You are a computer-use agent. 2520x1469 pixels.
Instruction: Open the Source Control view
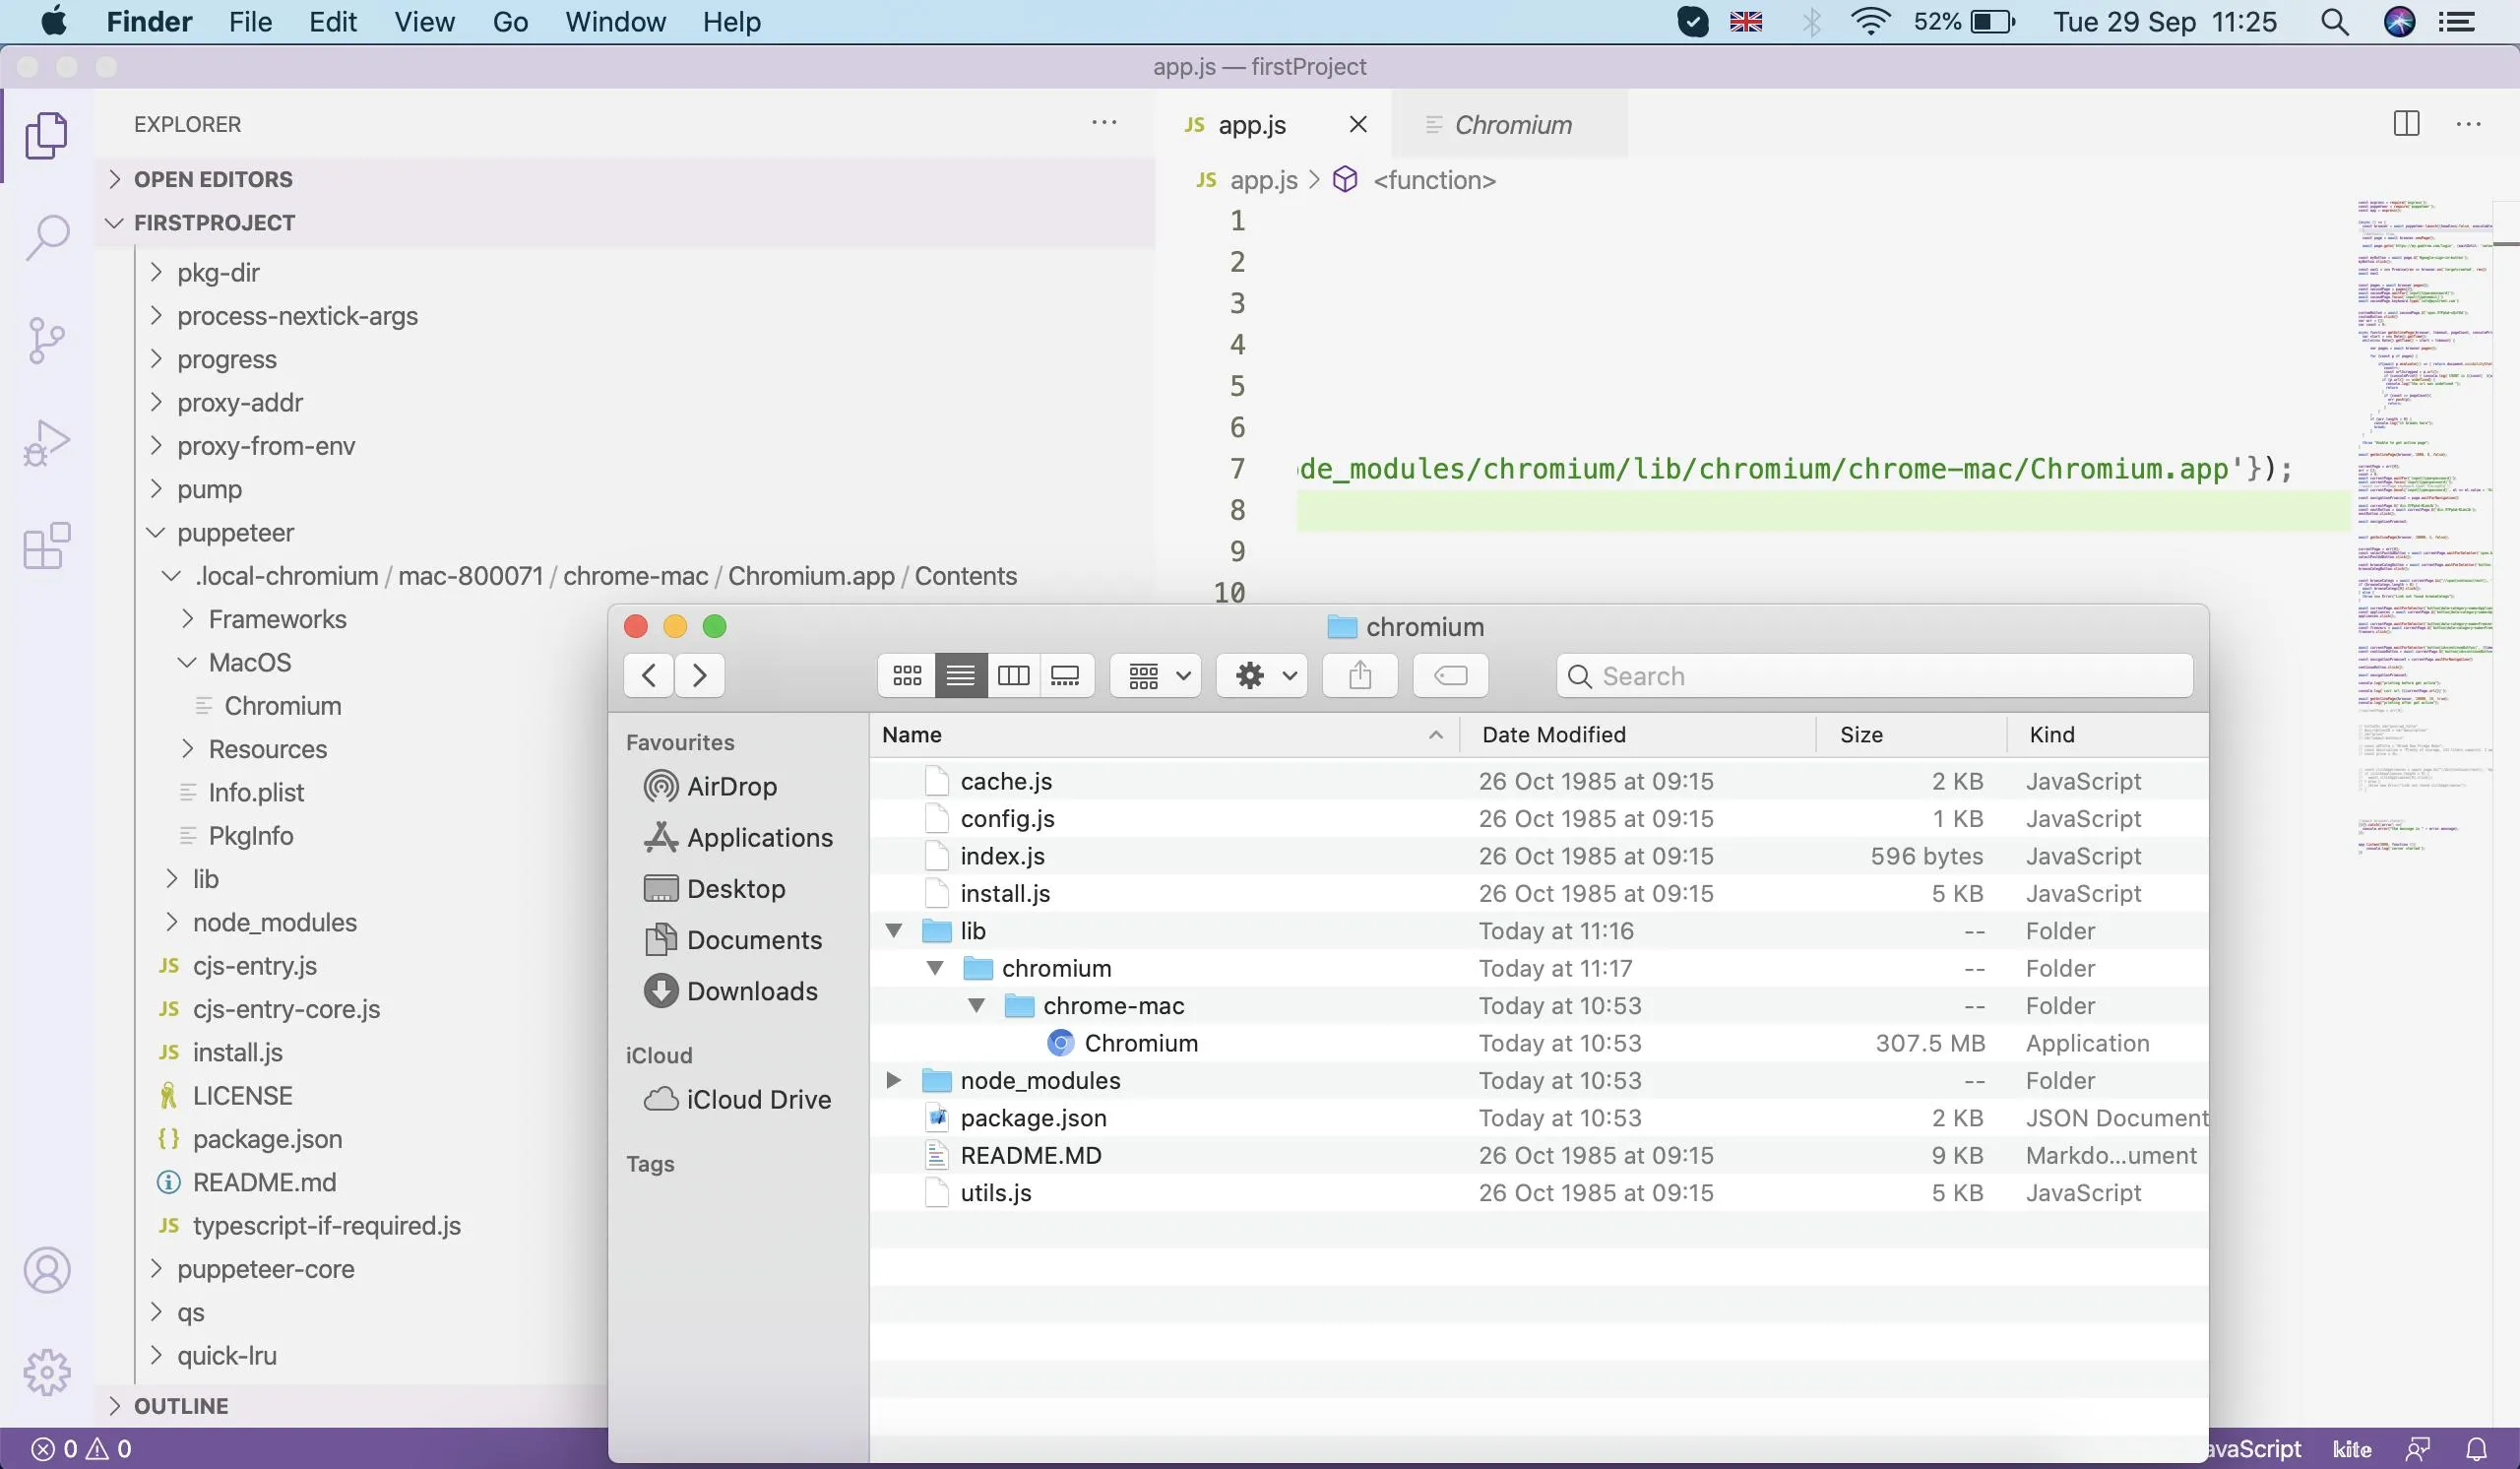tap(46, 340)
